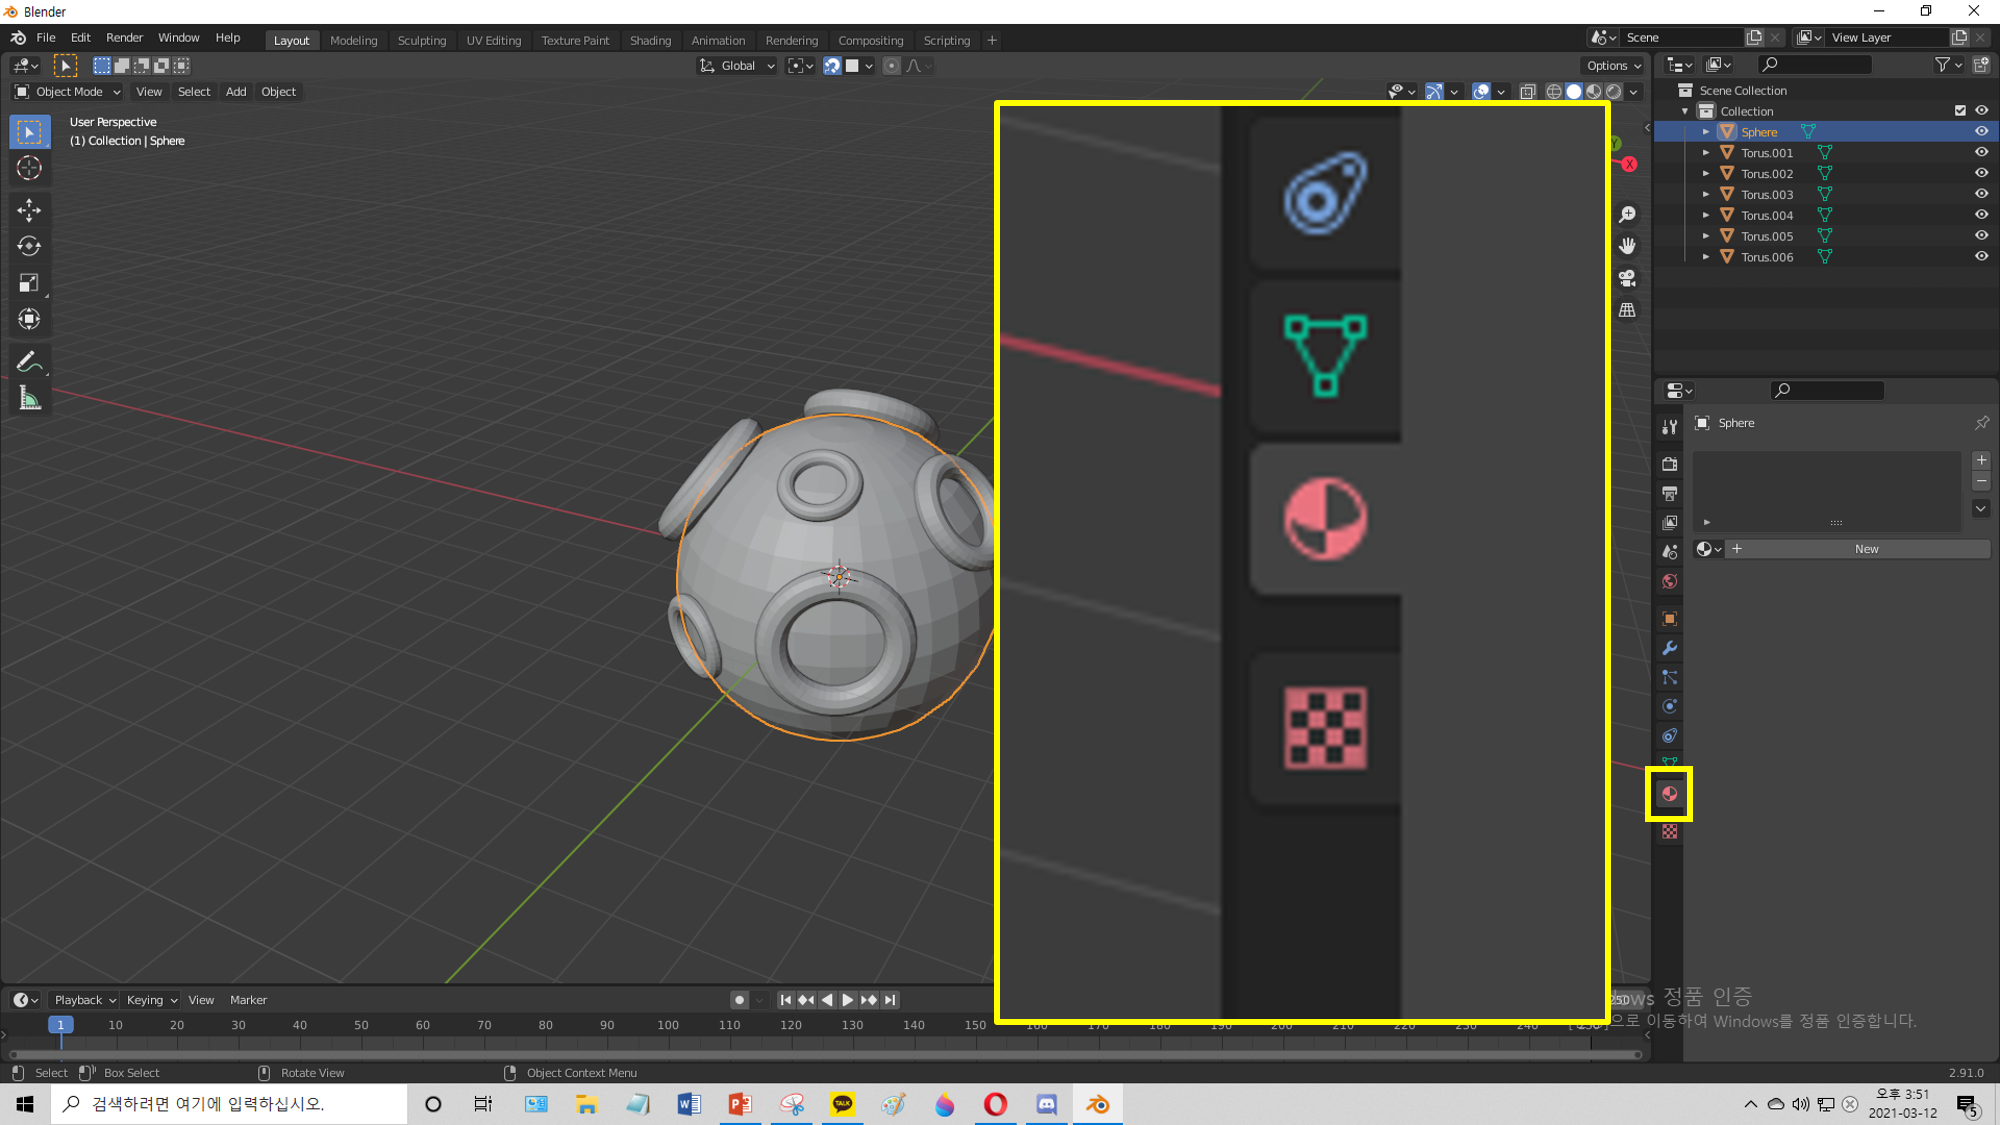This screenshot has width=2000, height=1125.
Task: Toggle visibility of the Sphere object
Action: point(1981,132)
